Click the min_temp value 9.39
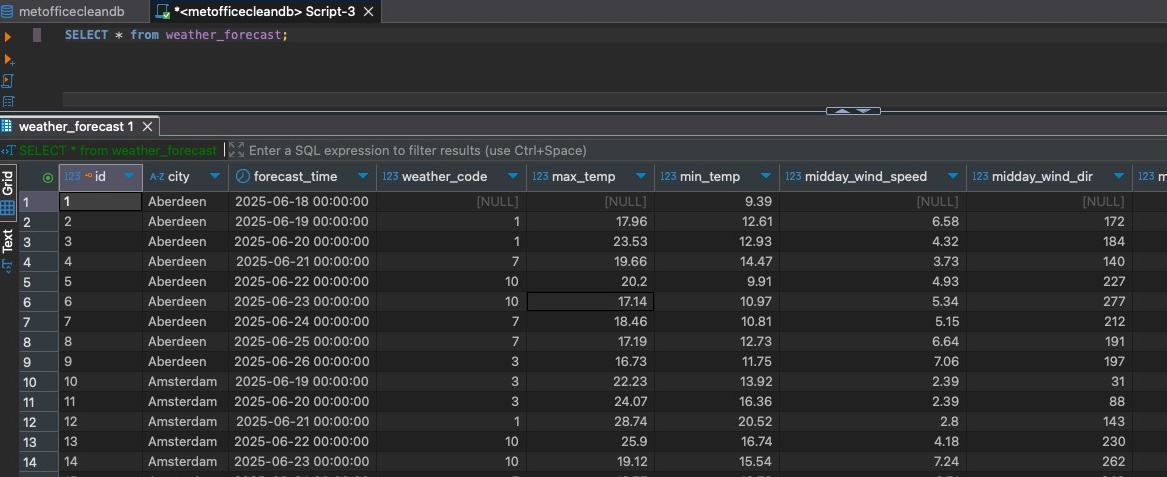 pyautogui.click(x=717, y=201)
